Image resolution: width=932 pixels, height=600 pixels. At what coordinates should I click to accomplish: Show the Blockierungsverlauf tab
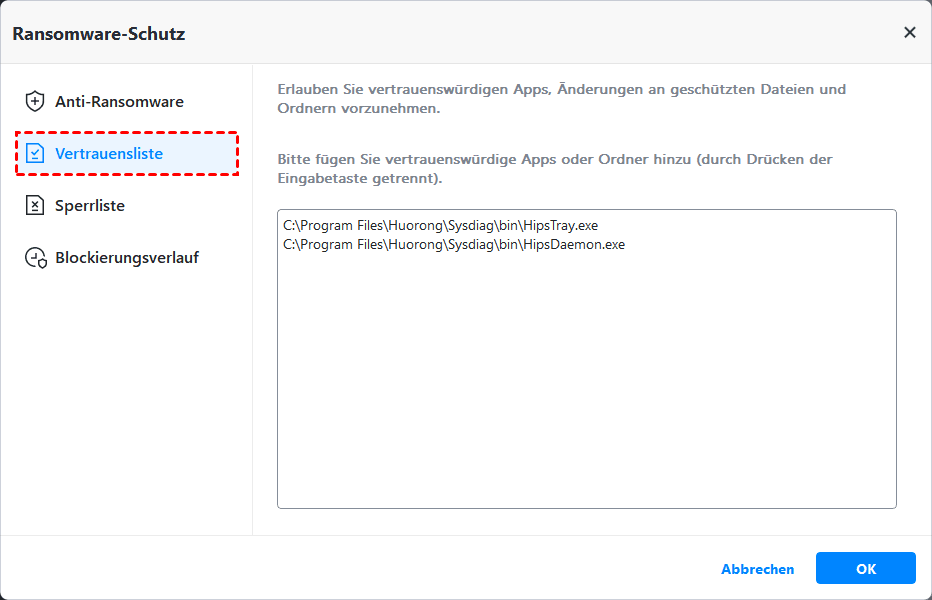tap(127, 258)
